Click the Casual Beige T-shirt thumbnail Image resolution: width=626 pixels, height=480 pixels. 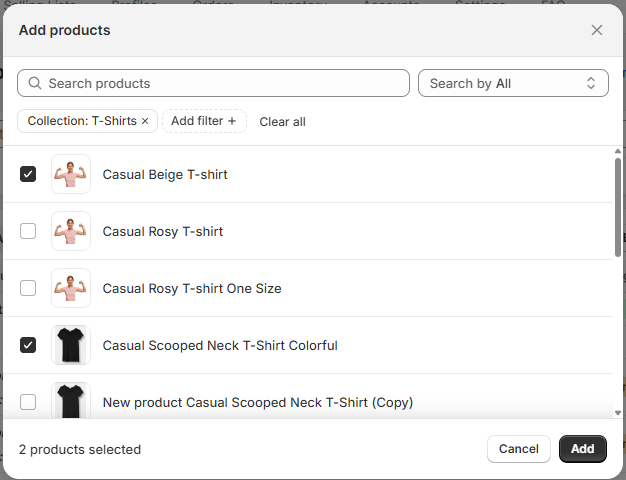[x=71, y=174]
